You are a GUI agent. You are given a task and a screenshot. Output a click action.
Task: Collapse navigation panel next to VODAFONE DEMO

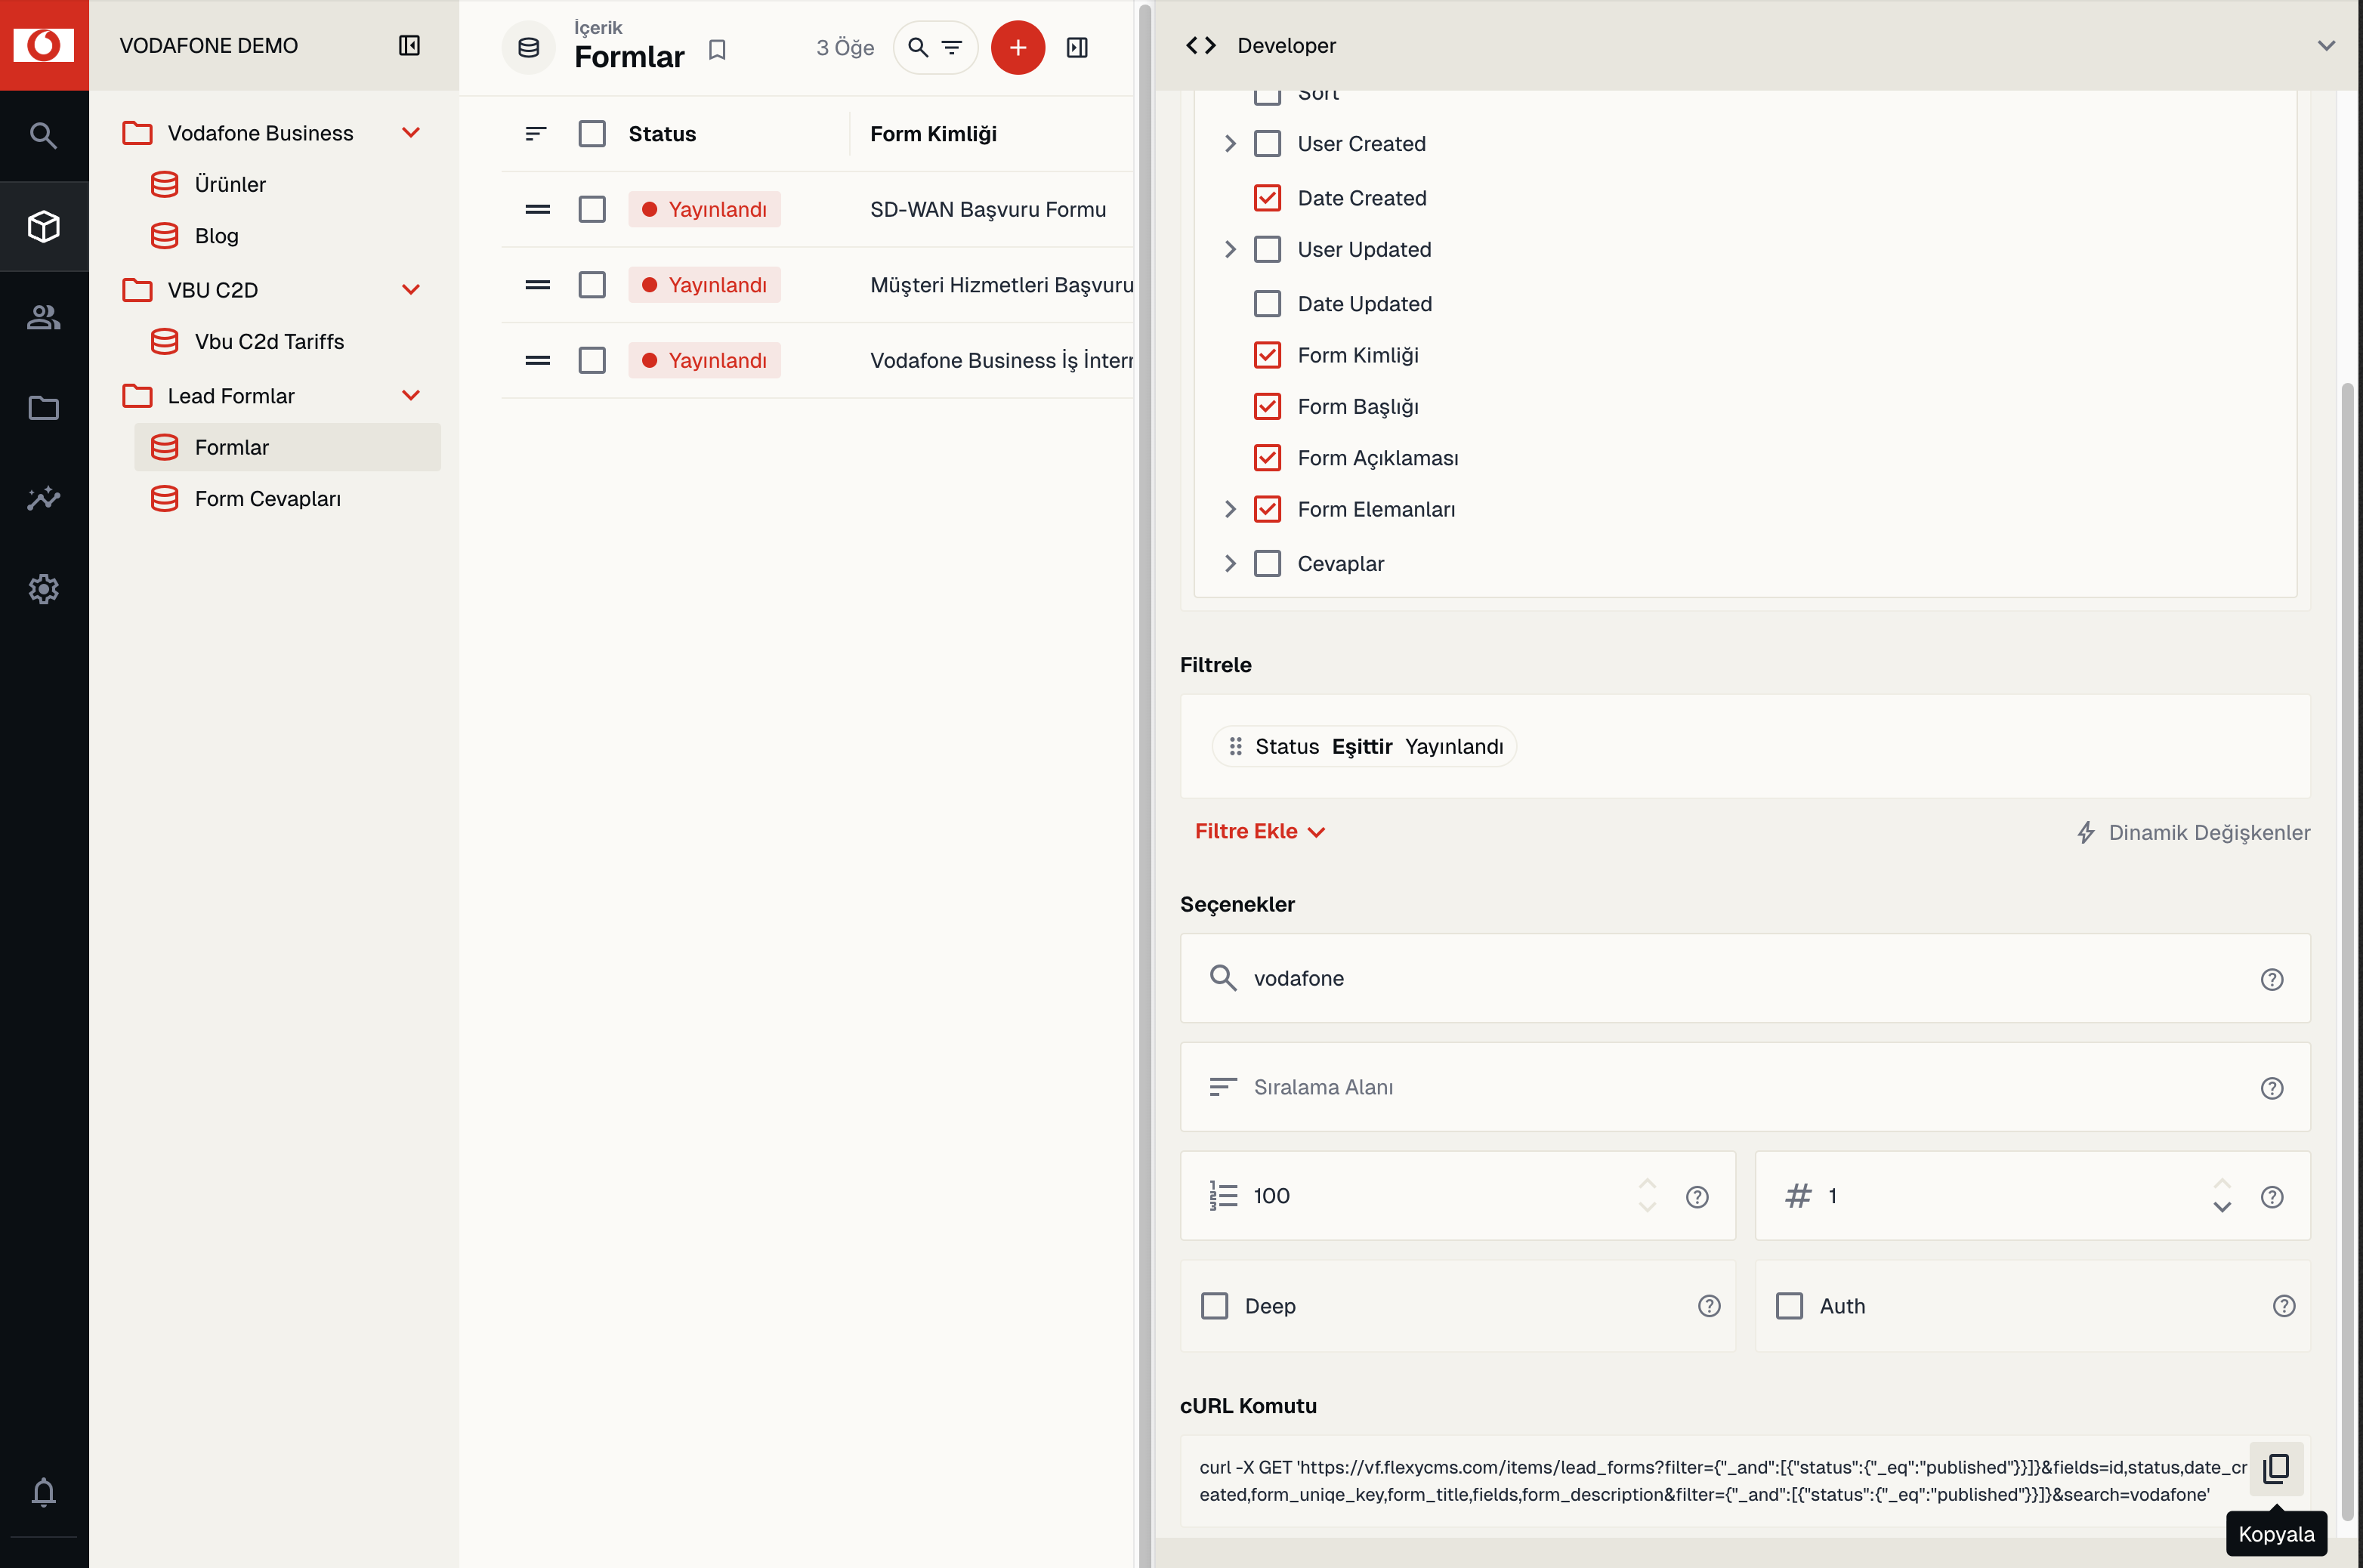409,45
